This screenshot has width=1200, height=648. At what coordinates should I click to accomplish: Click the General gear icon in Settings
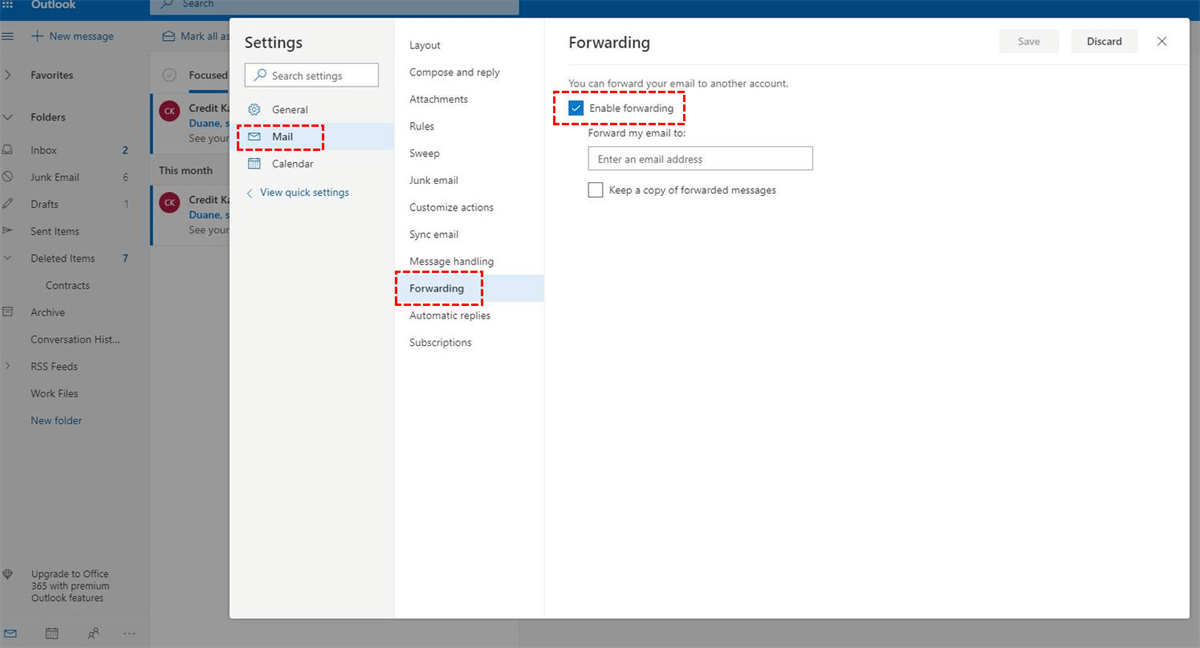coord(254,110)
